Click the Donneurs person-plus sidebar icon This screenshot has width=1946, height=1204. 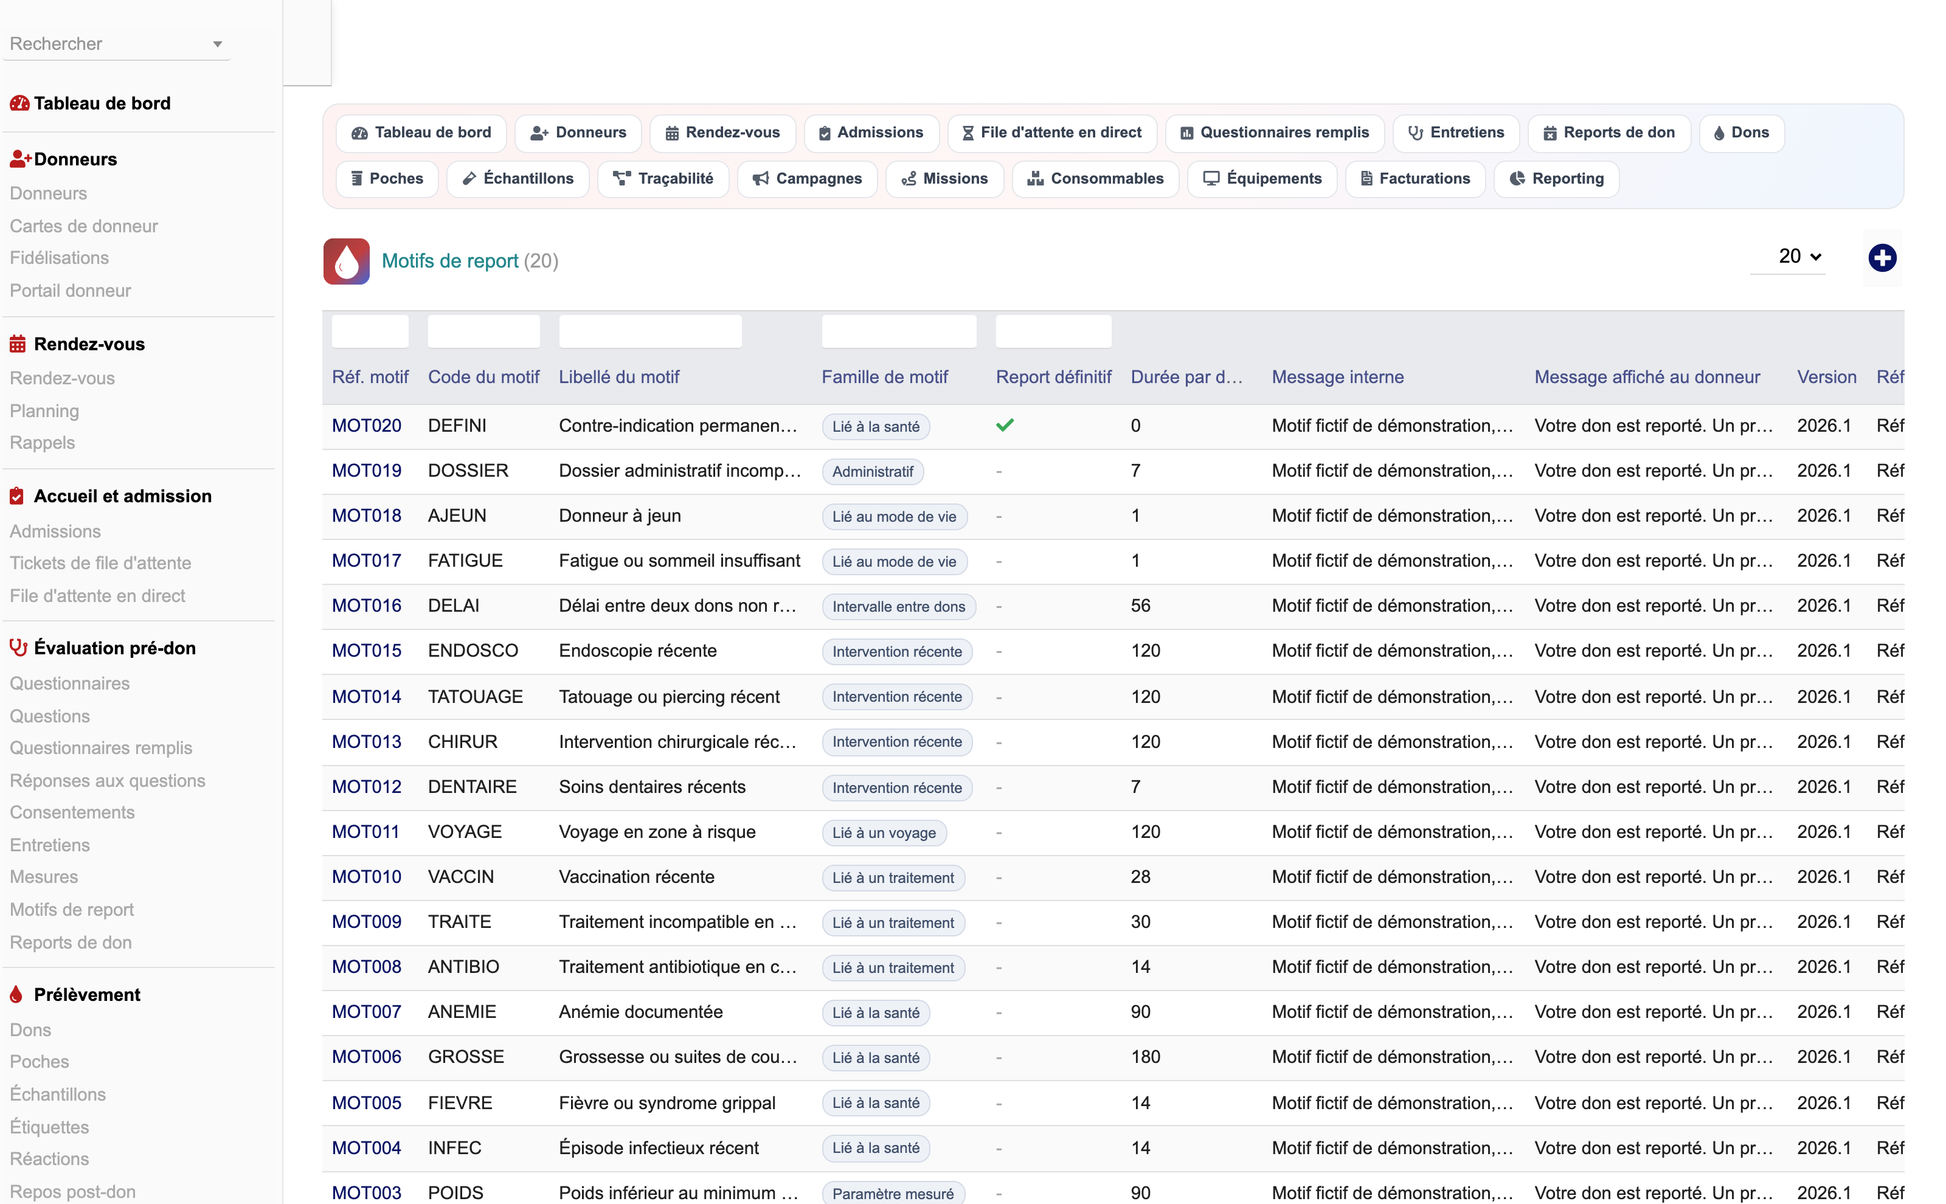[x=20, y=159]
